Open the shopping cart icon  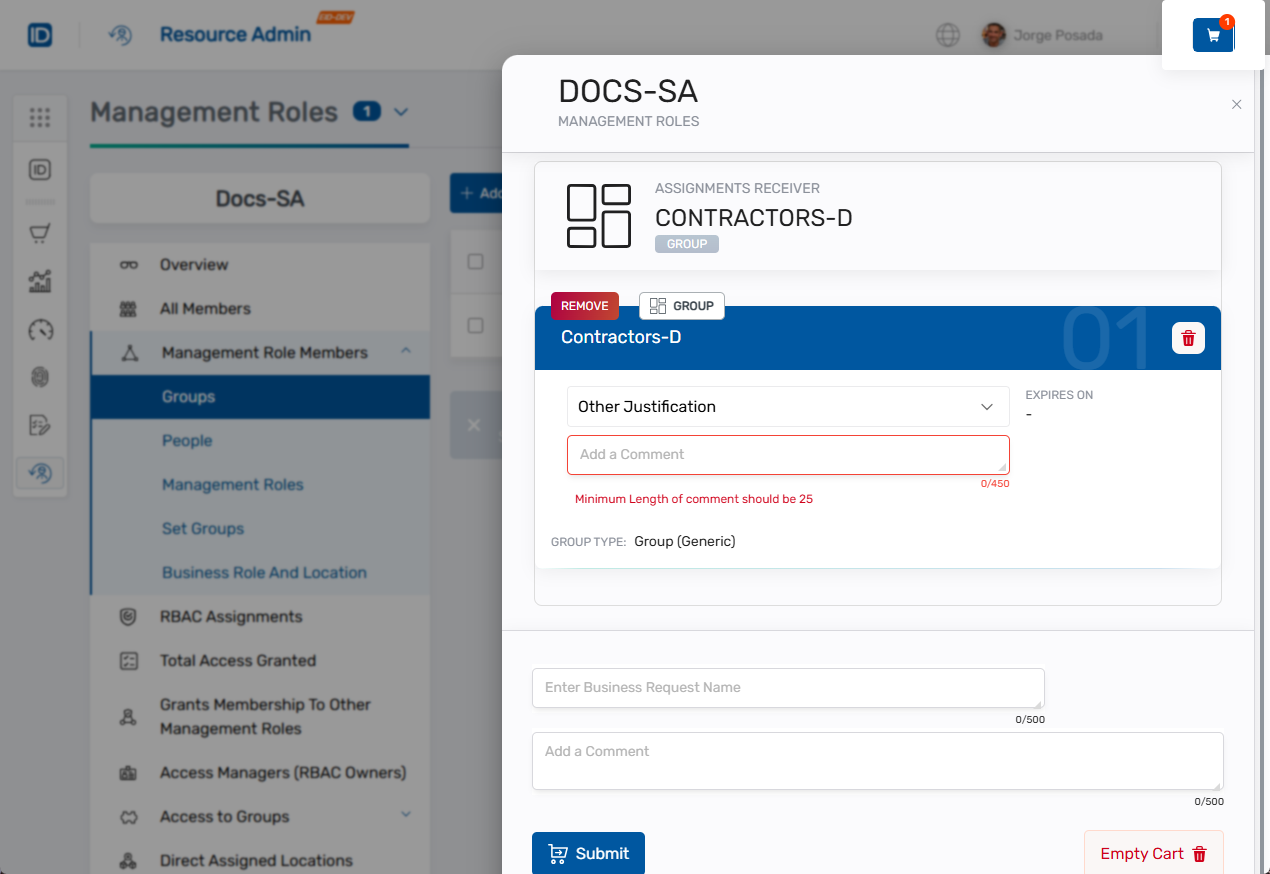pos(1213,35)
